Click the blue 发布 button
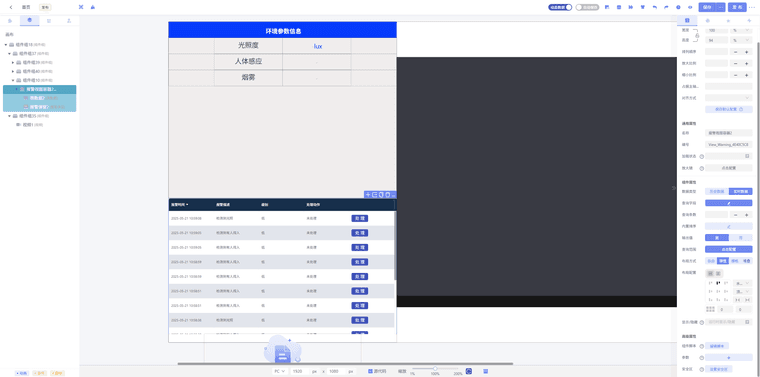 pyautogui.click(x=737, y=7)
